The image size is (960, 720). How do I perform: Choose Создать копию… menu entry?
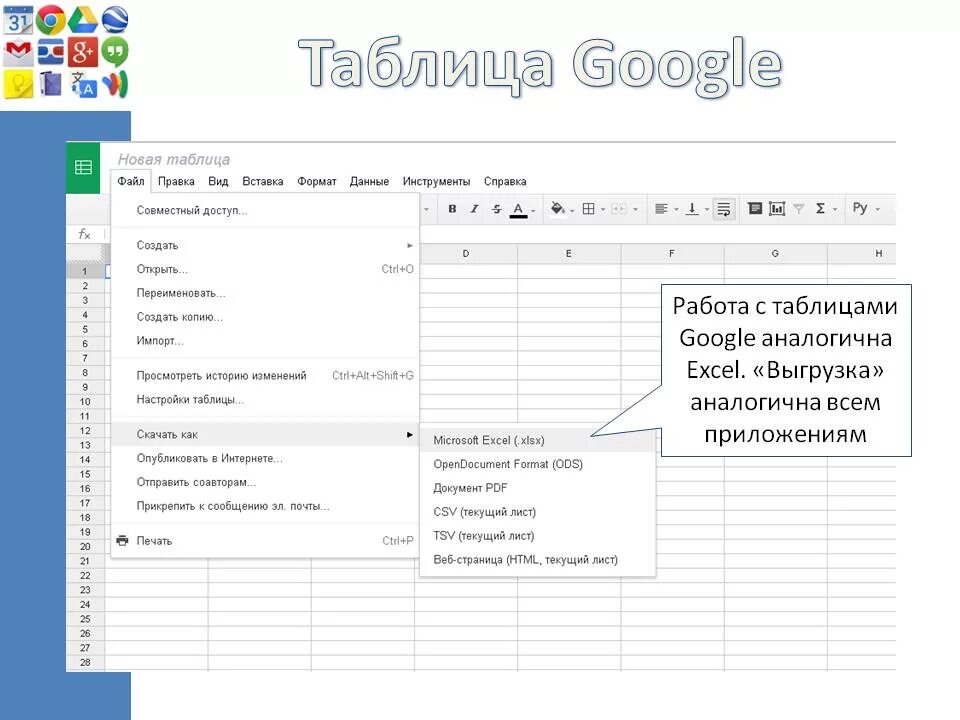pos(265,317)
